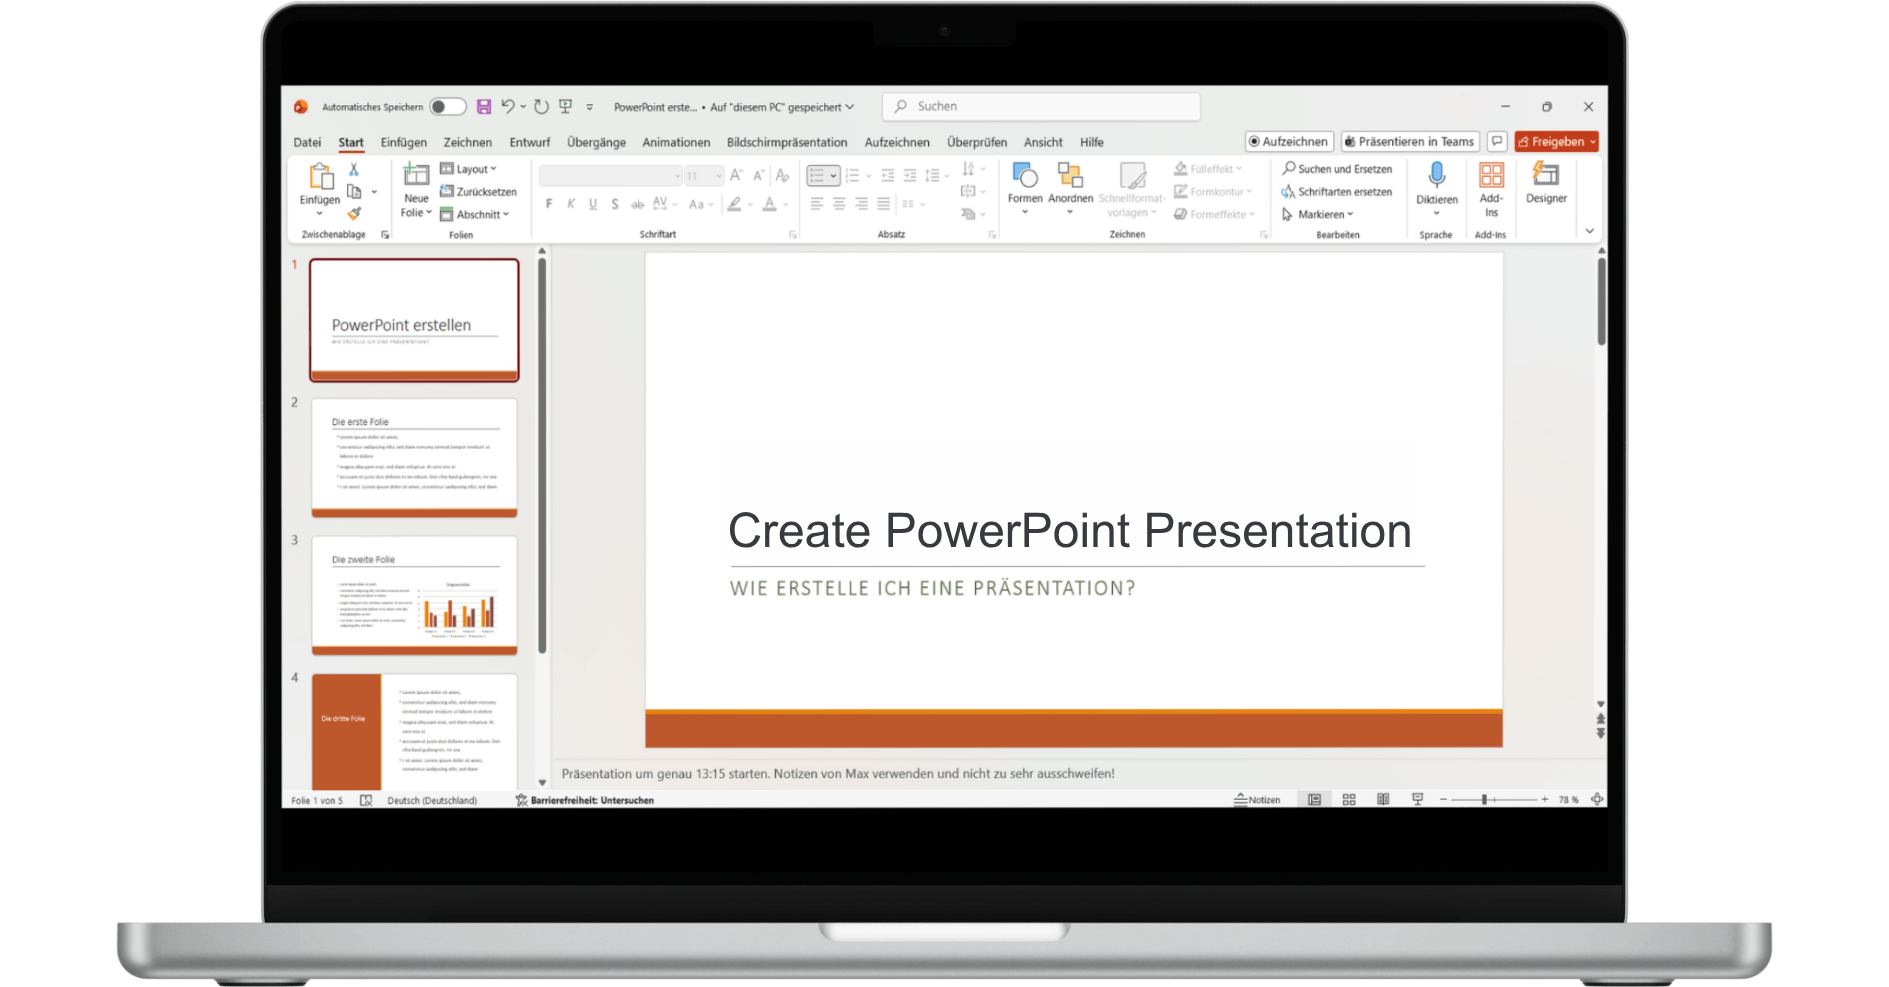Open the Layout dropdown
This screenshot has height=987, width=1889.
click(468, 168)
